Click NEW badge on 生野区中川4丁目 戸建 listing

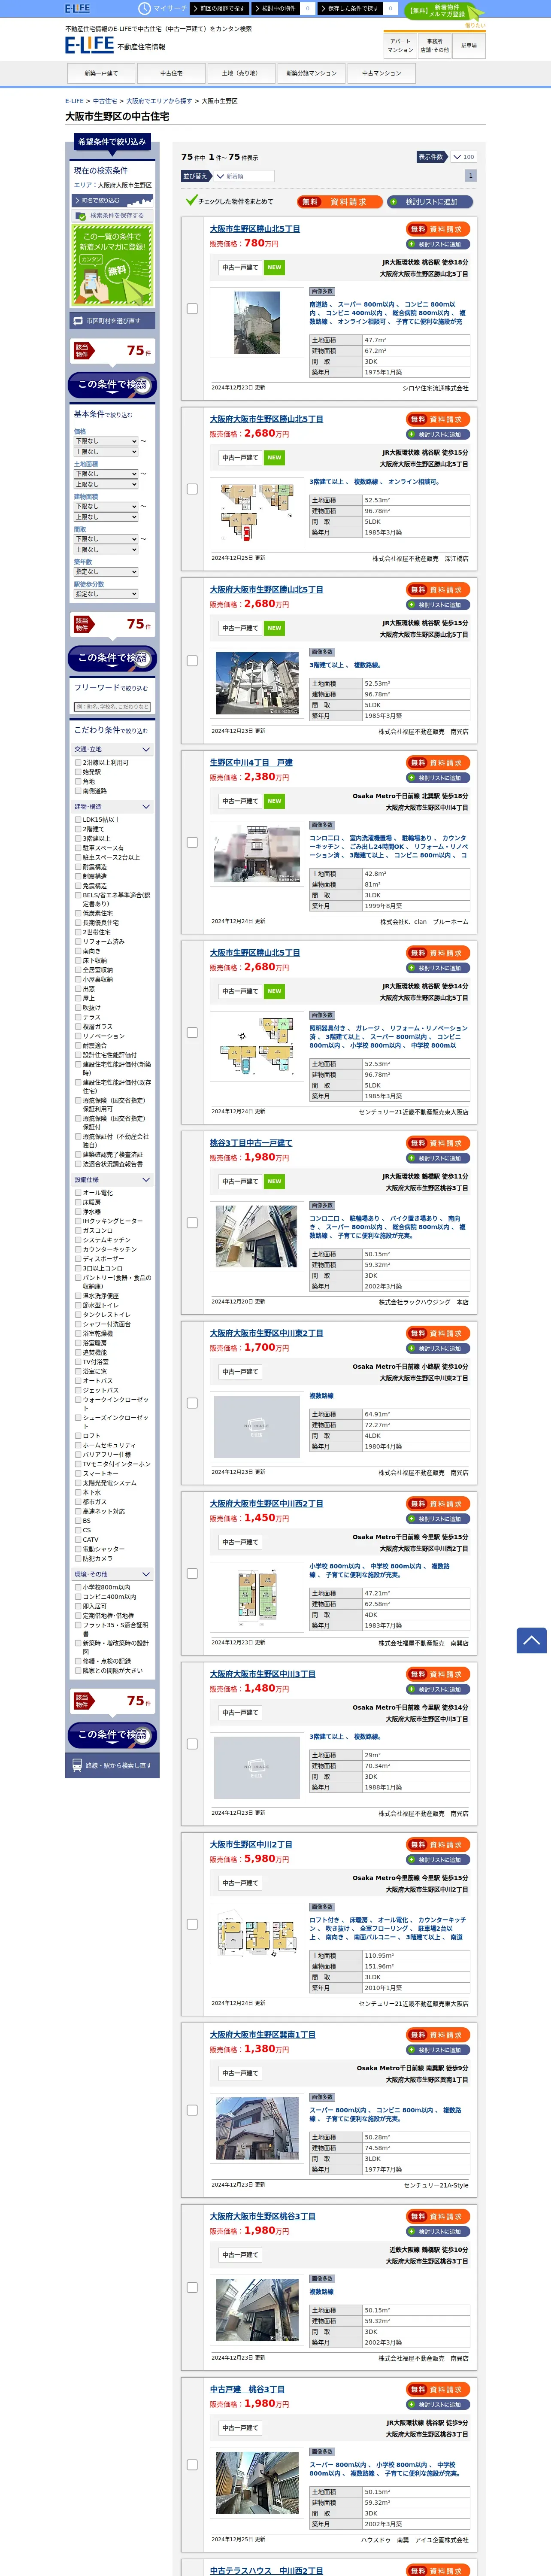(274, 801)
